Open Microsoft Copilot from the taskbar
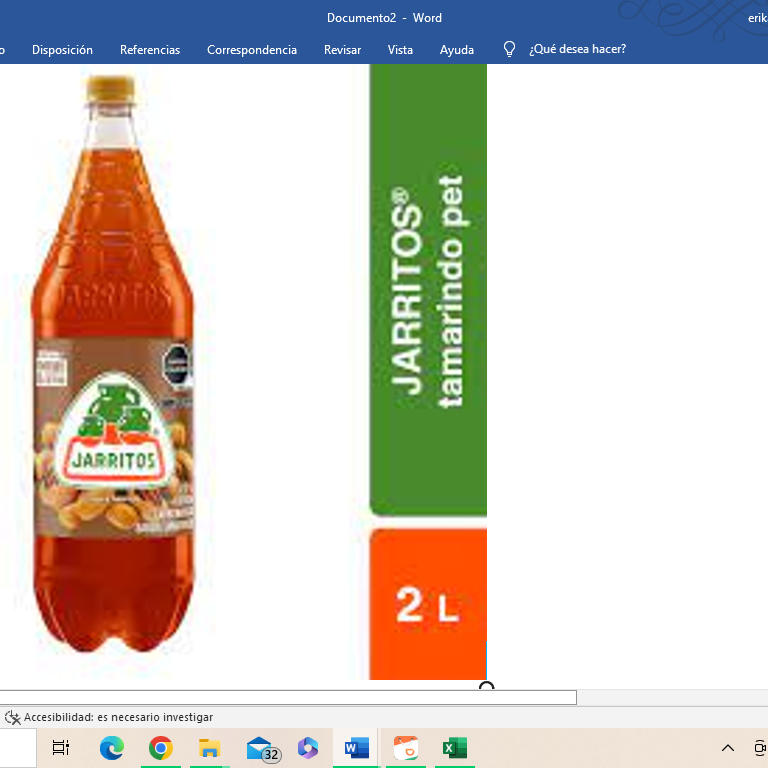The width and height of the screenshot is (768, 768). pos(308,748)
